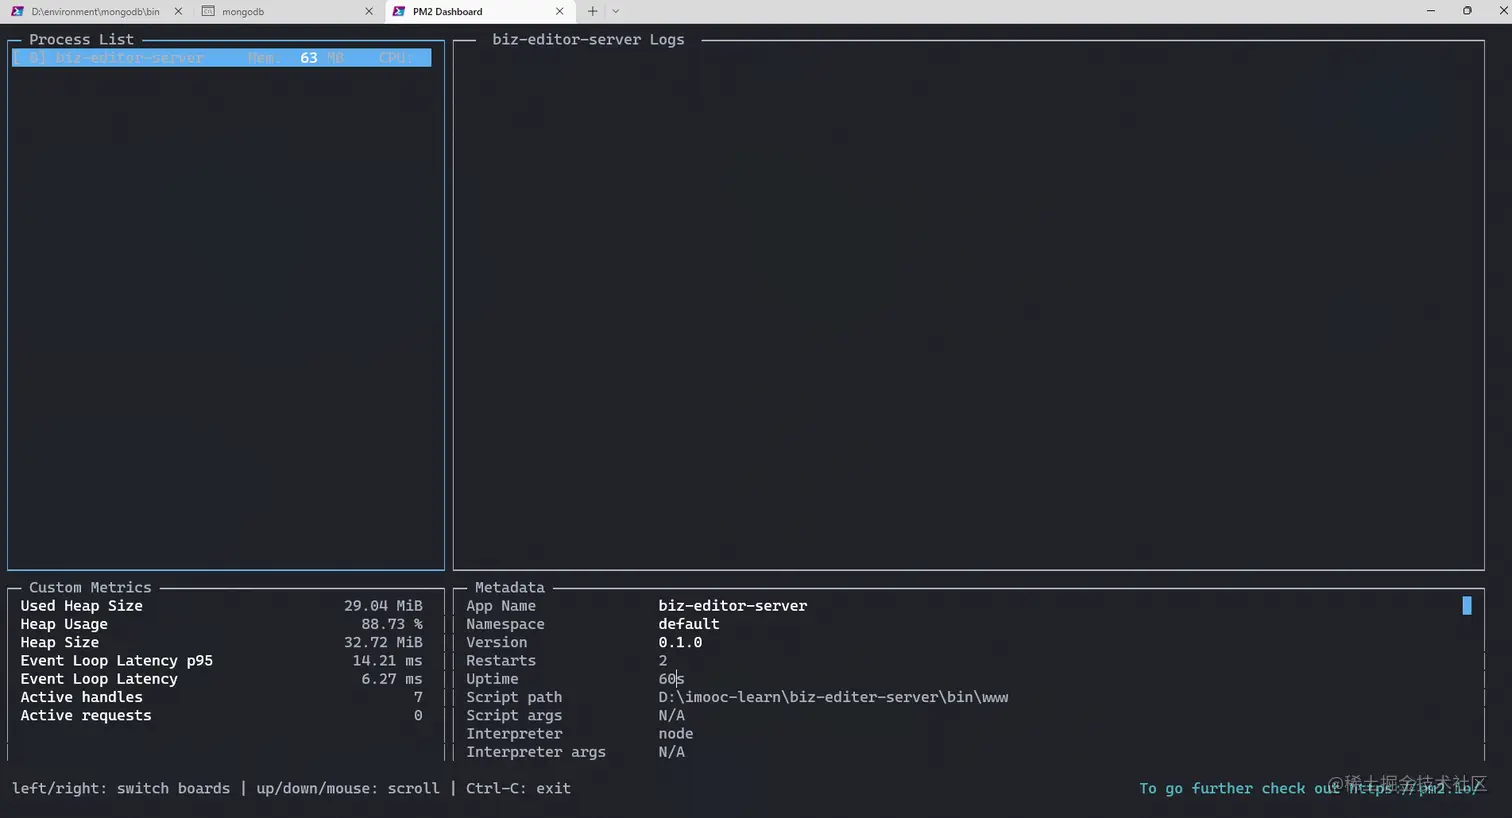Screen dimensions: 1512x818
Task: Click the 29.04 MiB heap value
Action: 383,606
